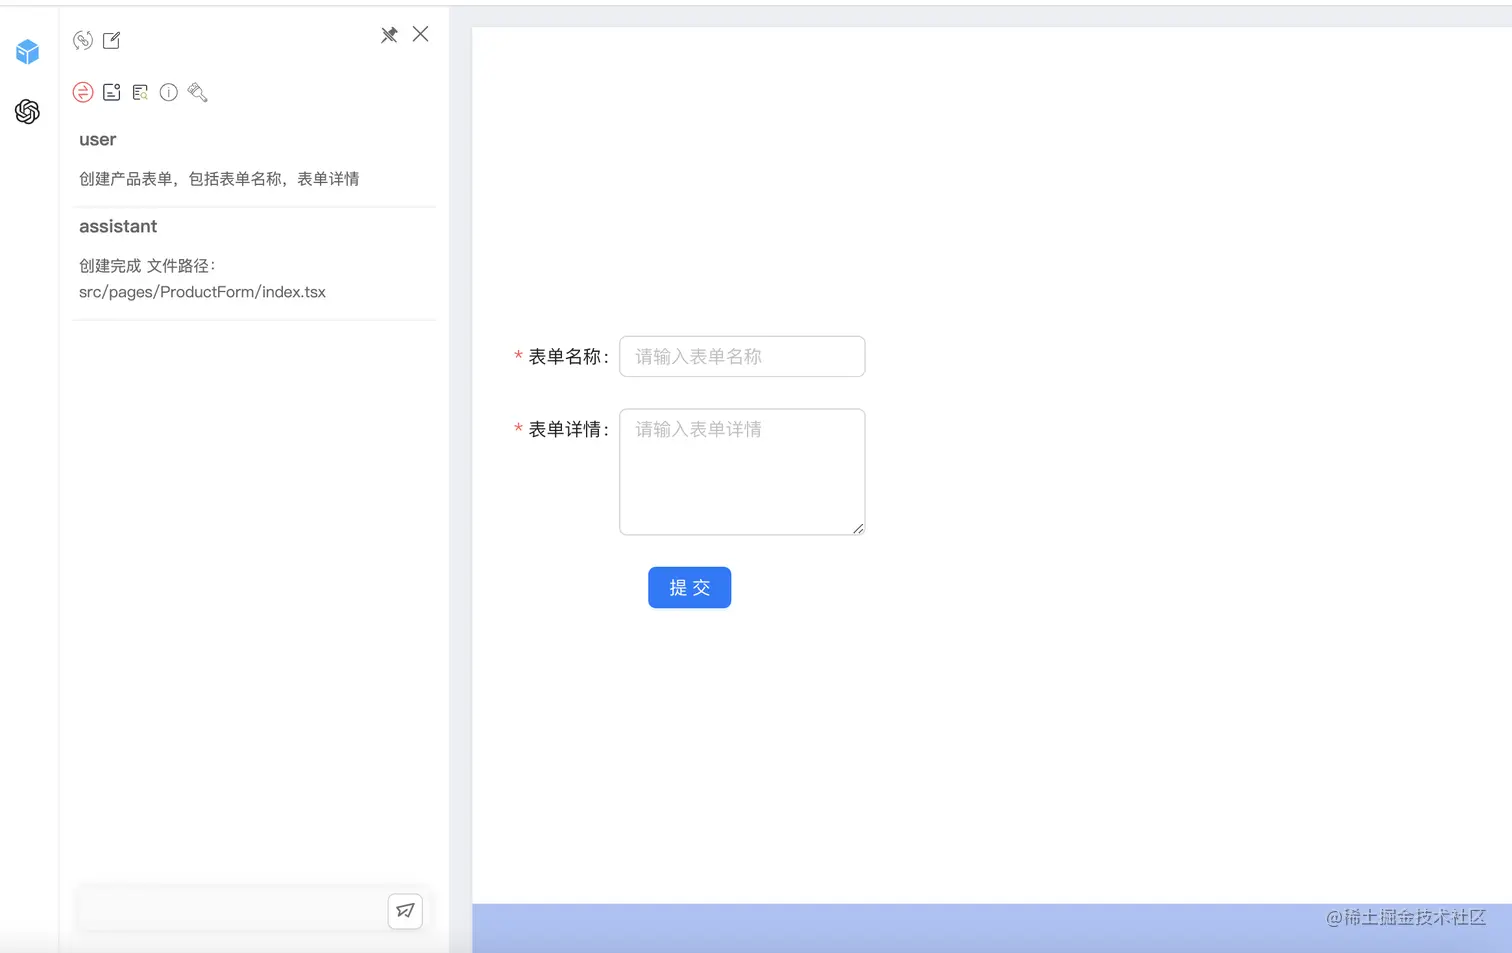
Task: Select the user message header
Action: (x=97, y=139)
